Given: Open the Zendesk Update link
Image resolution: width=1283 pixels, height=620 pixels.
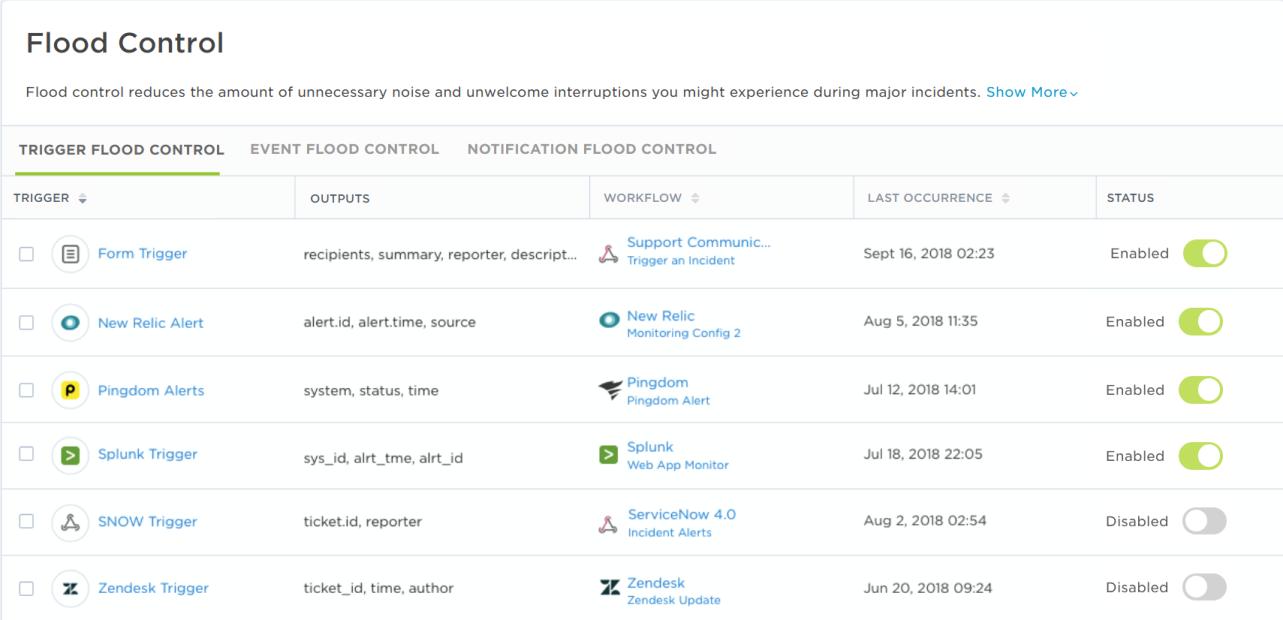Looking at the screenshot, I should [x=674, y=601].
